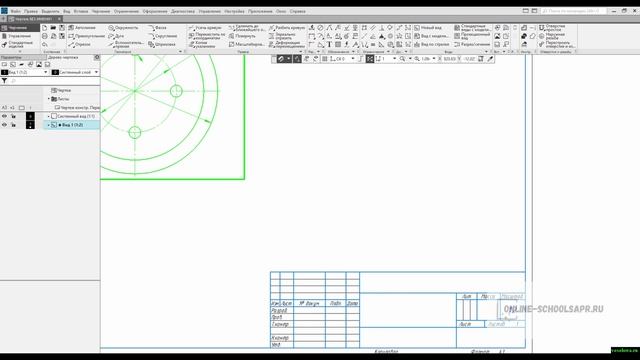Choose the Повернуть rotate tool
Screen dimensions: 640x360
242,36
